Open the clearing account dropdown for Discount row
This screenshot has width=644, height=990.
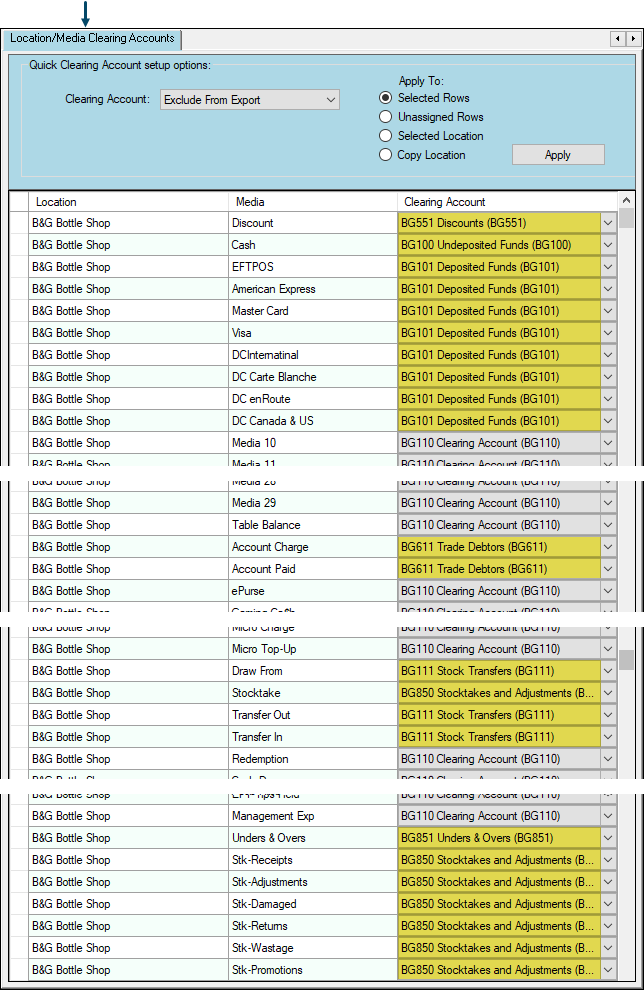608,223
